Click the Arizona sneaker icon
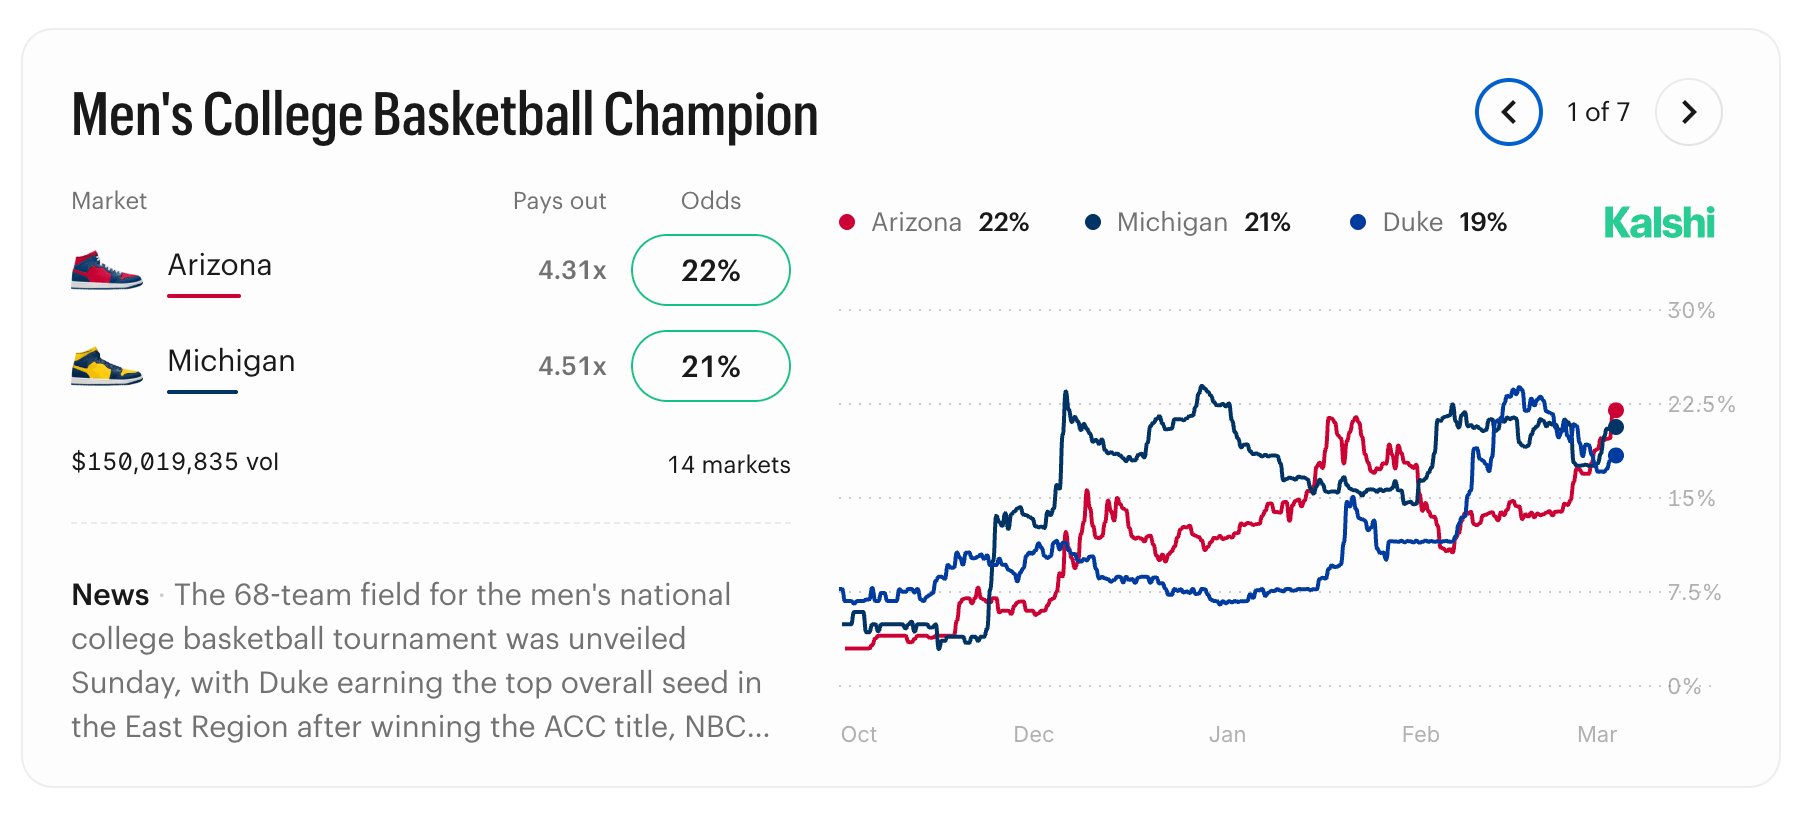1820x820 pixels. [x=106, y=270]
